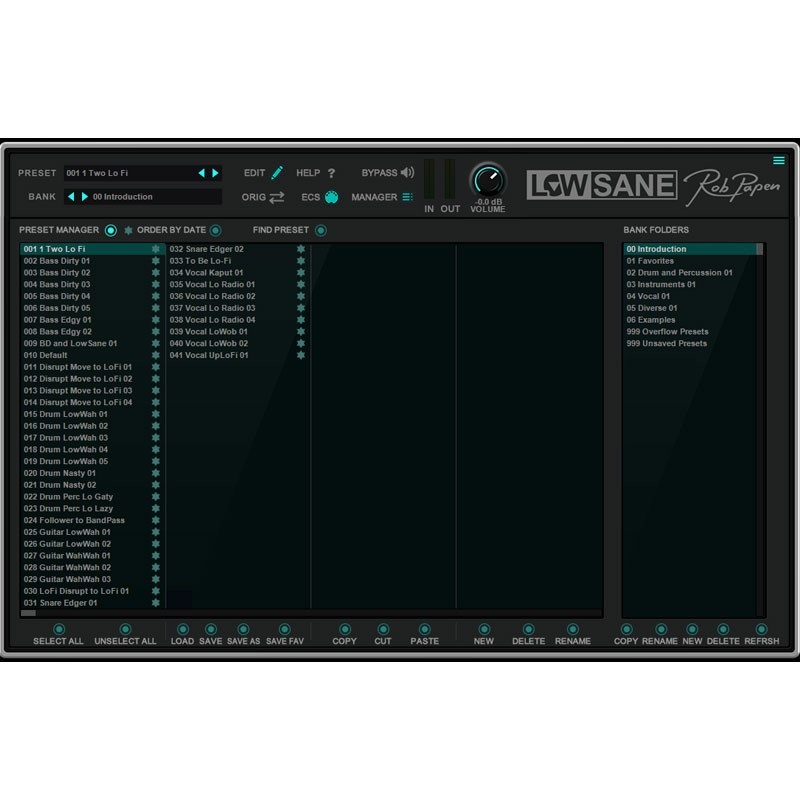This screenshot has height=800, width=800.
Task: Click favorite star for 001 1 Two Lo Fi
Action: click(x=156, y=249)
